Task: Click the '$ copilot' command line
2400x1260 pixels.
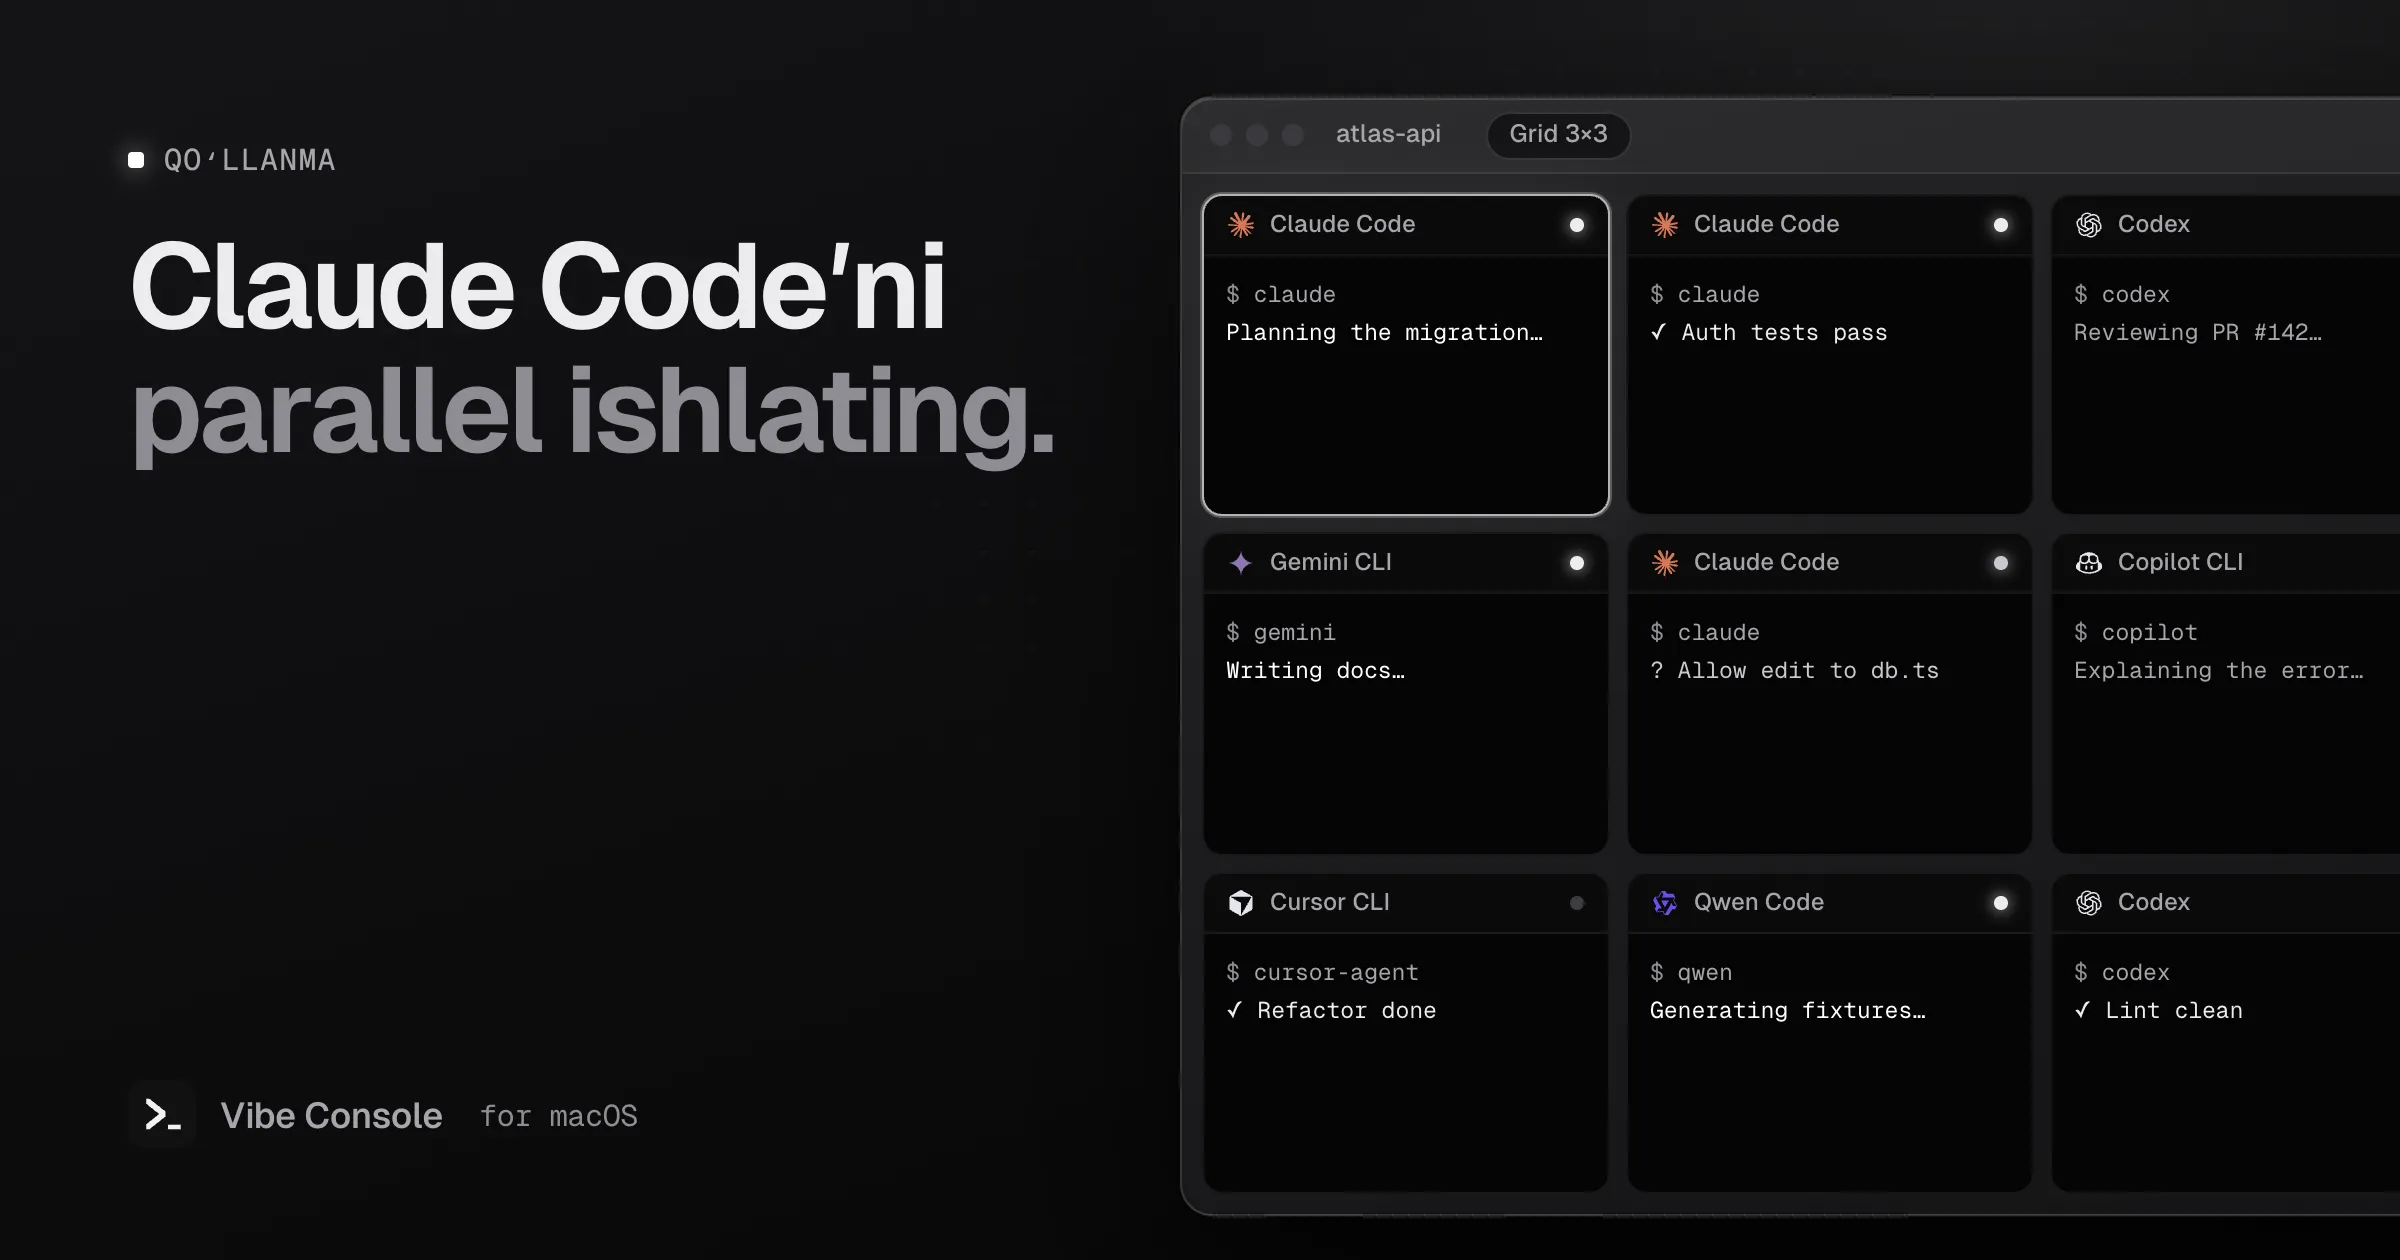Action: point(2136,633)
